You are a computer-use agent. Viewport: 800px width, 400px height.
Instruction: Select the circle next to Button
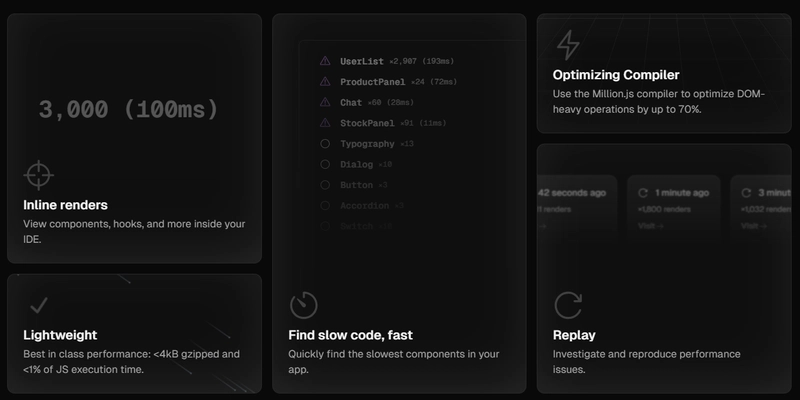[x=325, y=185]
